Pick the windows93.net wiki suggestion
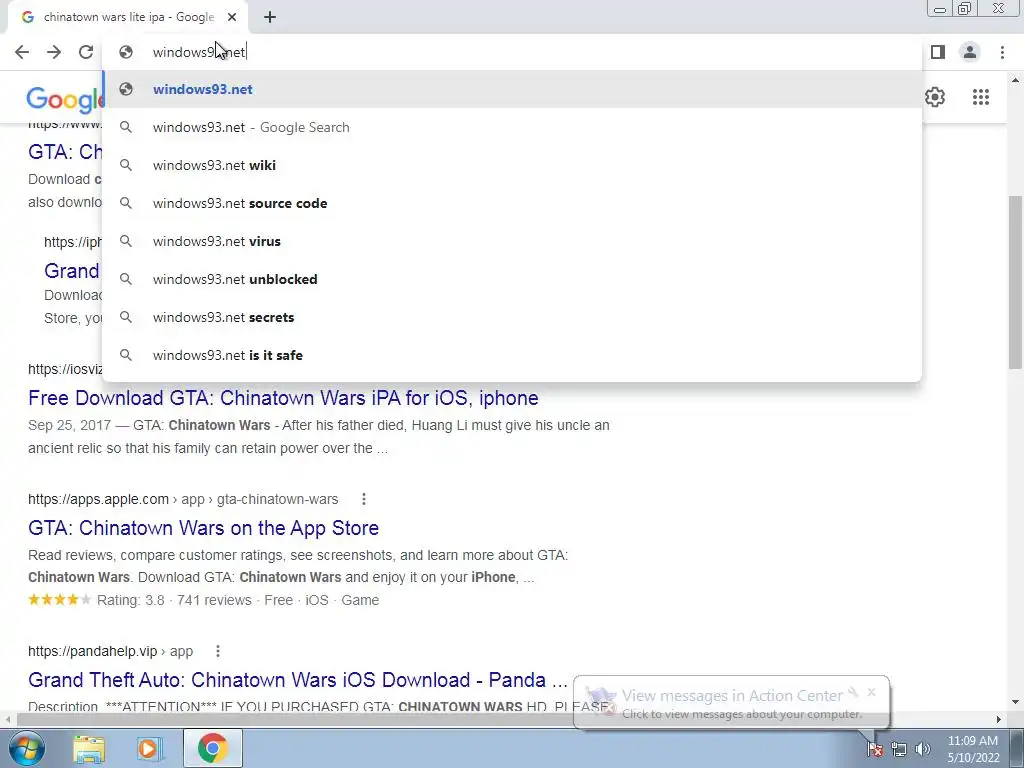The height and width of the screenshot is (768, 1024). coord(512,165)
